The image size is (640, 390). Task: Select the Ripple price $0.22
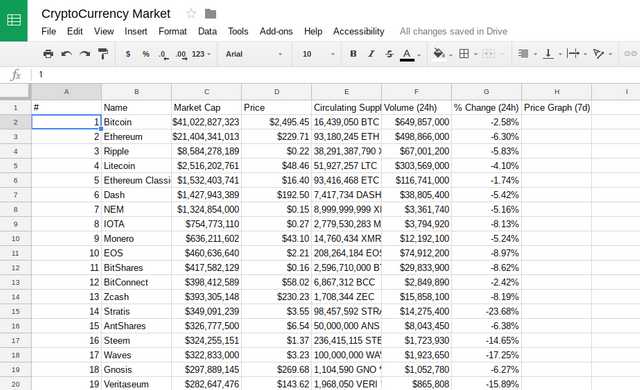point(277,151)
